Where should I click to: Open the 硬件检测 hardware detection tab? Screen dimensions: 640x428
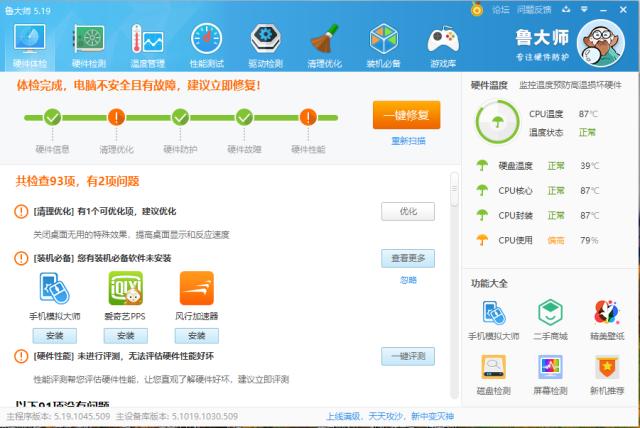click(x=90, y=45)
